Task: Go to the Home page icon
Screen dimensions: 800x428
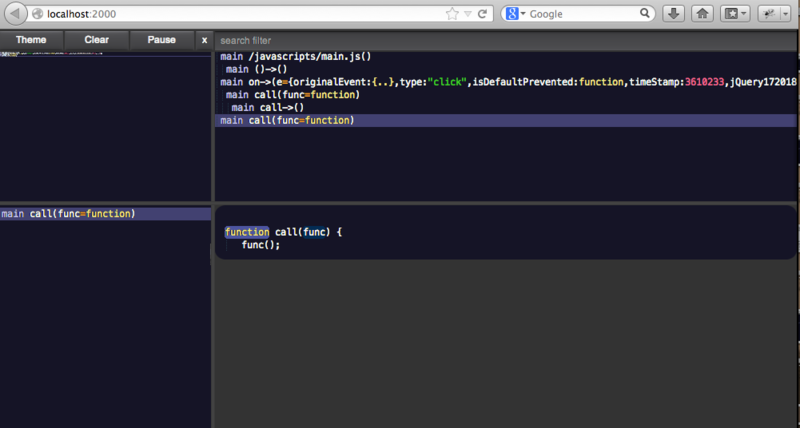Action: tap(703, 14)
